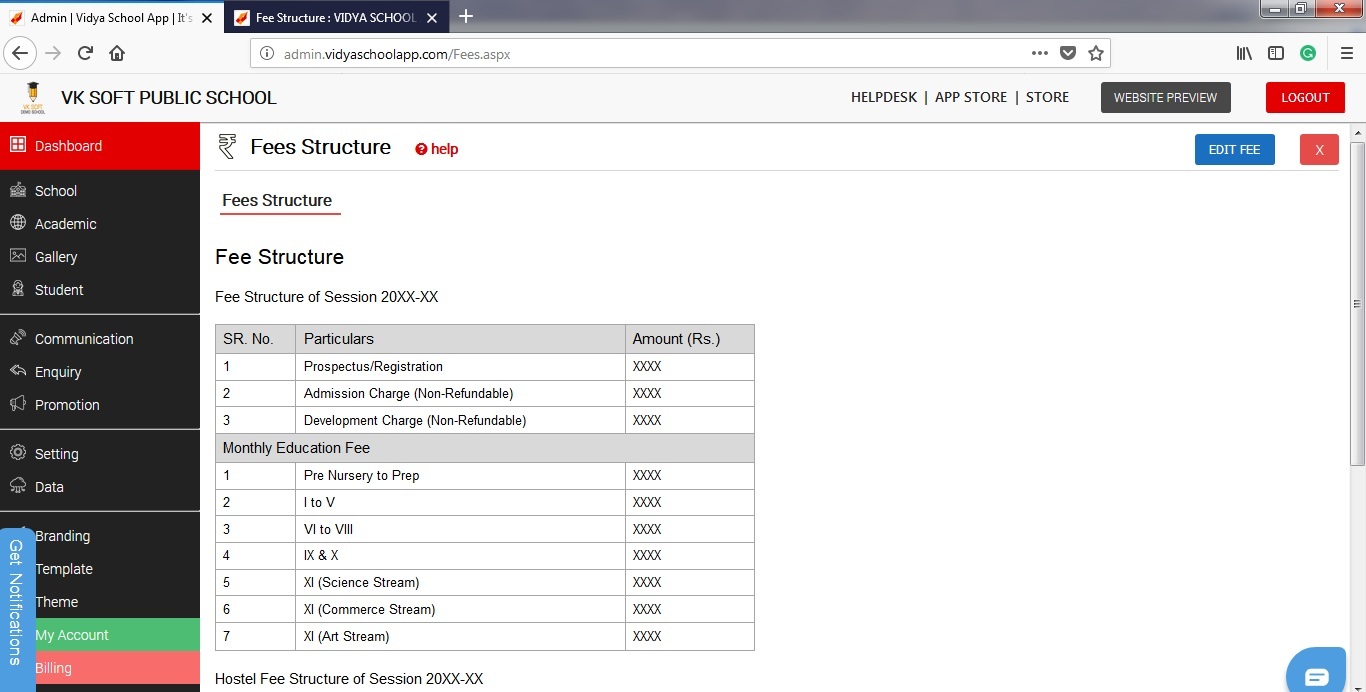Bookmark page with star icon
Viewport: 1366px width, 692px height.
coord(1096,53)
